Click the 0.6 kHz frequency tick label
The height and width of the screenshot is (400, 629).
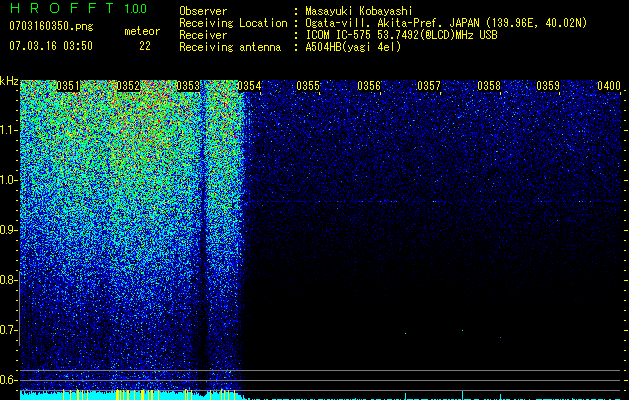click(9, 380)
